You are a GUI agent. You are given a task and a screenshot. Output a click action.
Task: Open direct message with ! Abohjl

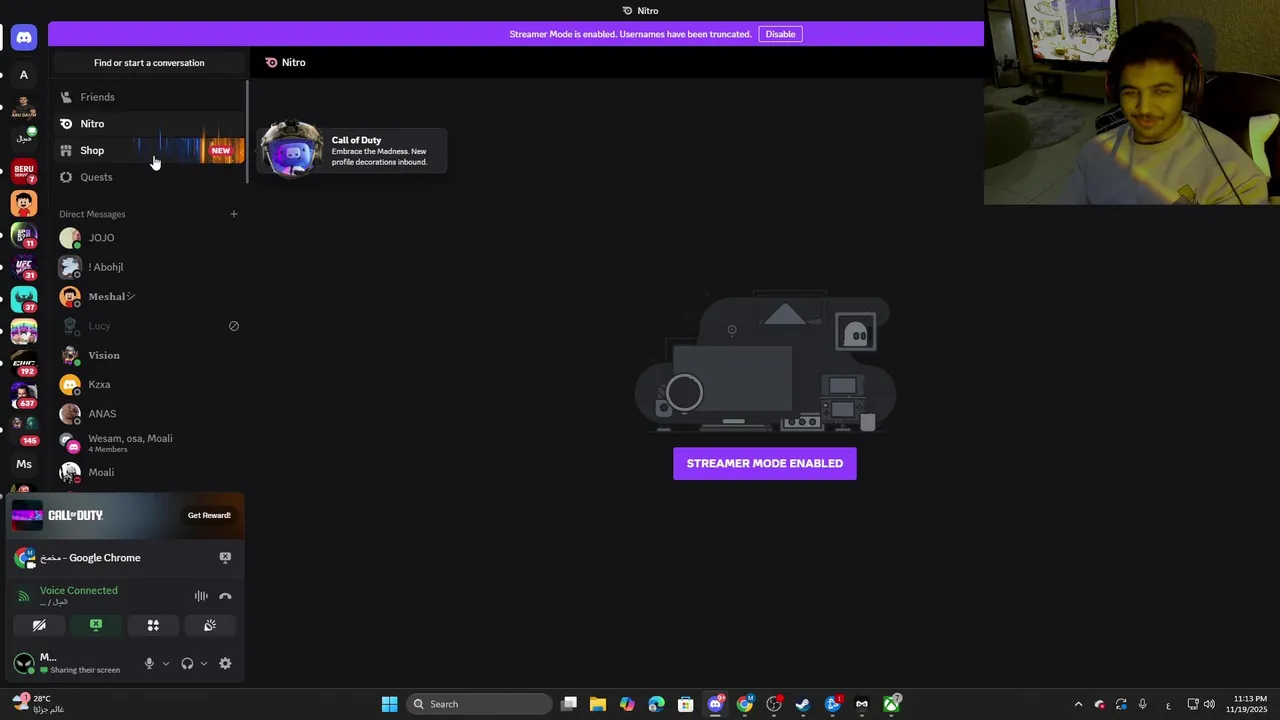[149, 267]
